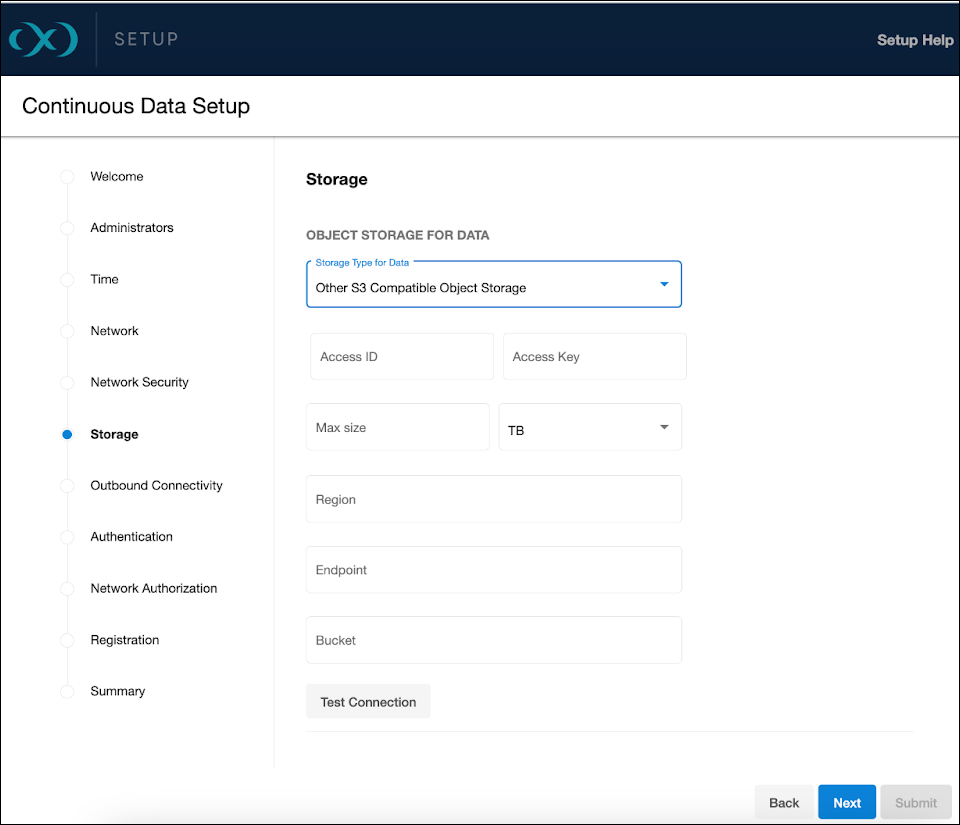Click the Summary step circle indicator
This screenshot has height=825, width=960.
tap(66, 691)
